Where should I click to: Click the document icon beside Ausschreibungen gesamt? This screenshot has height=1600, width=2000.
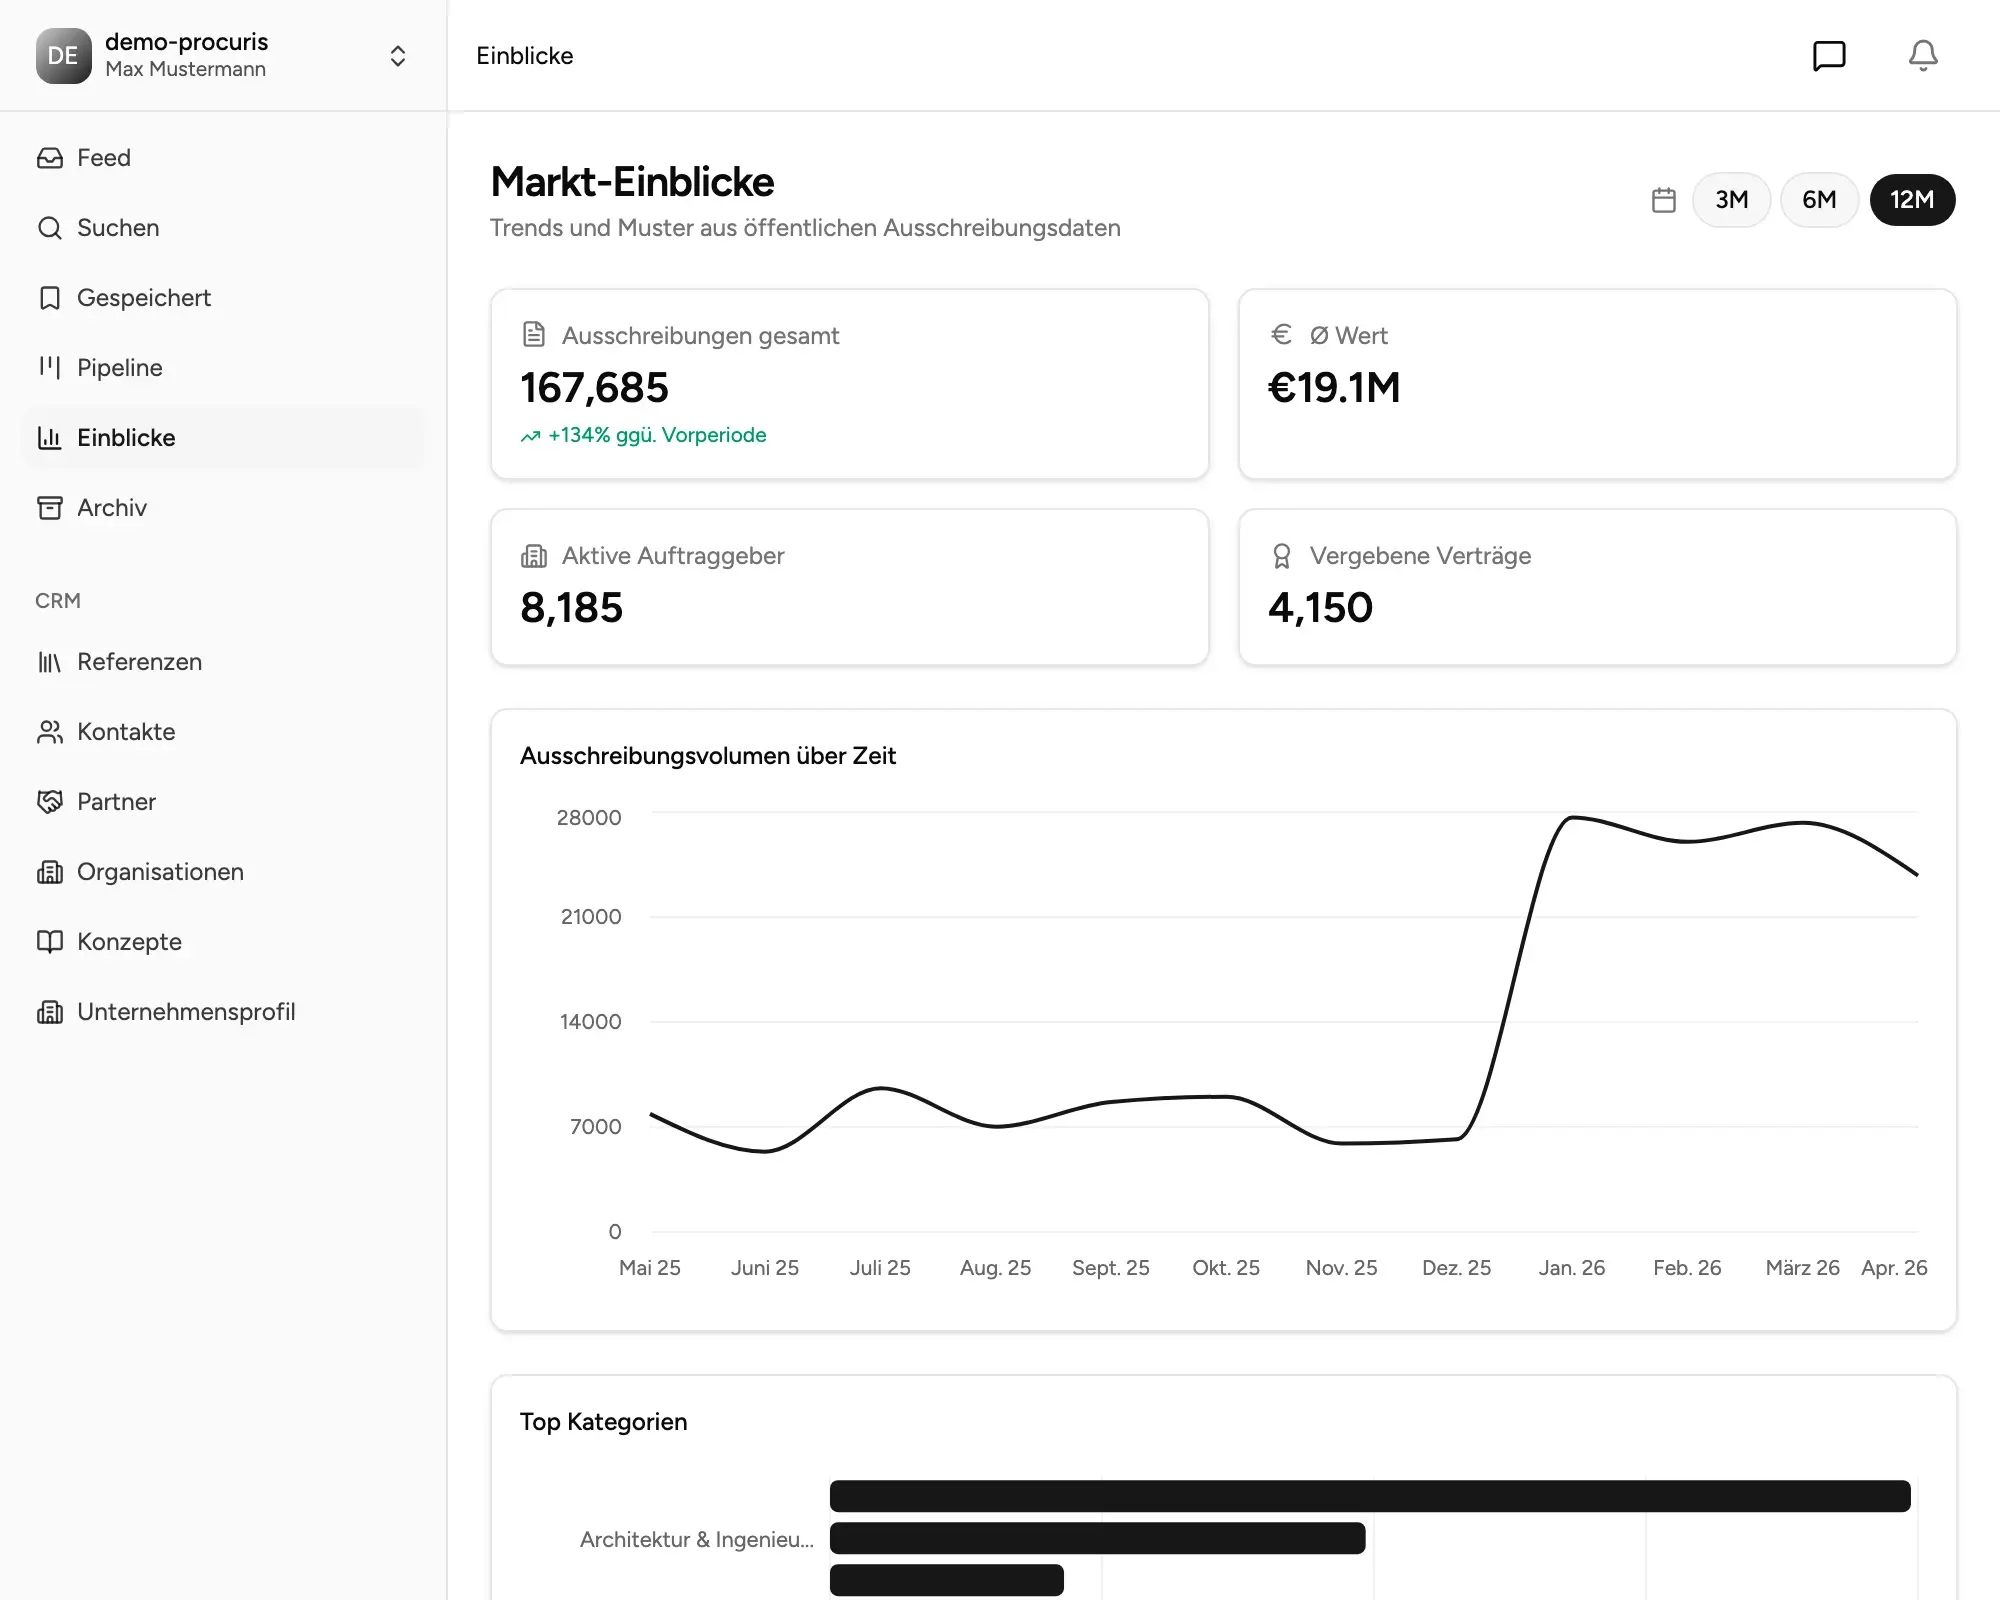coord(534,334)
